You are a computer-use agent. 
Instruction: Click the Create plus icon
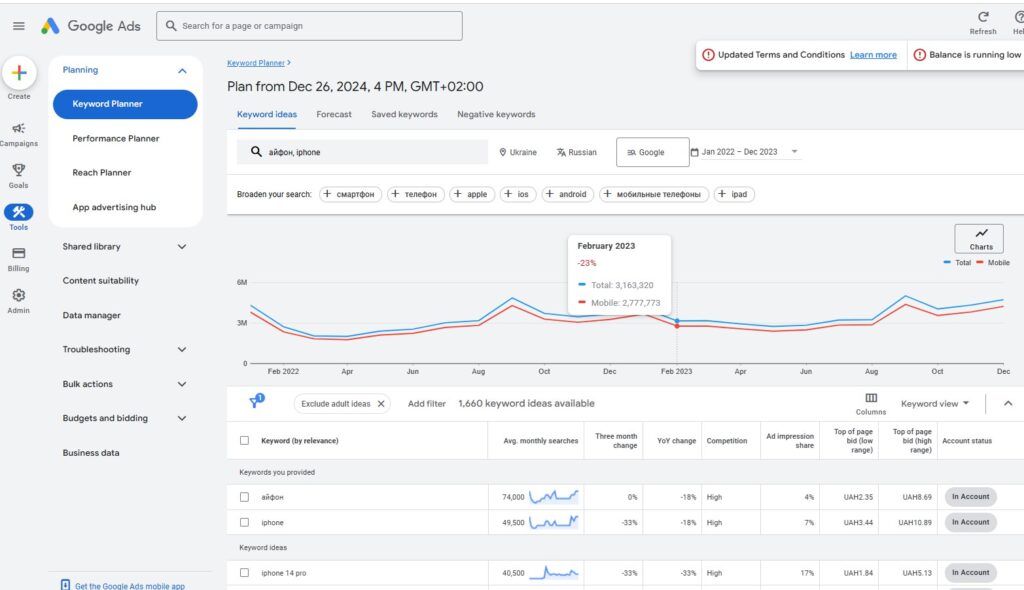(x=20, y=72)
